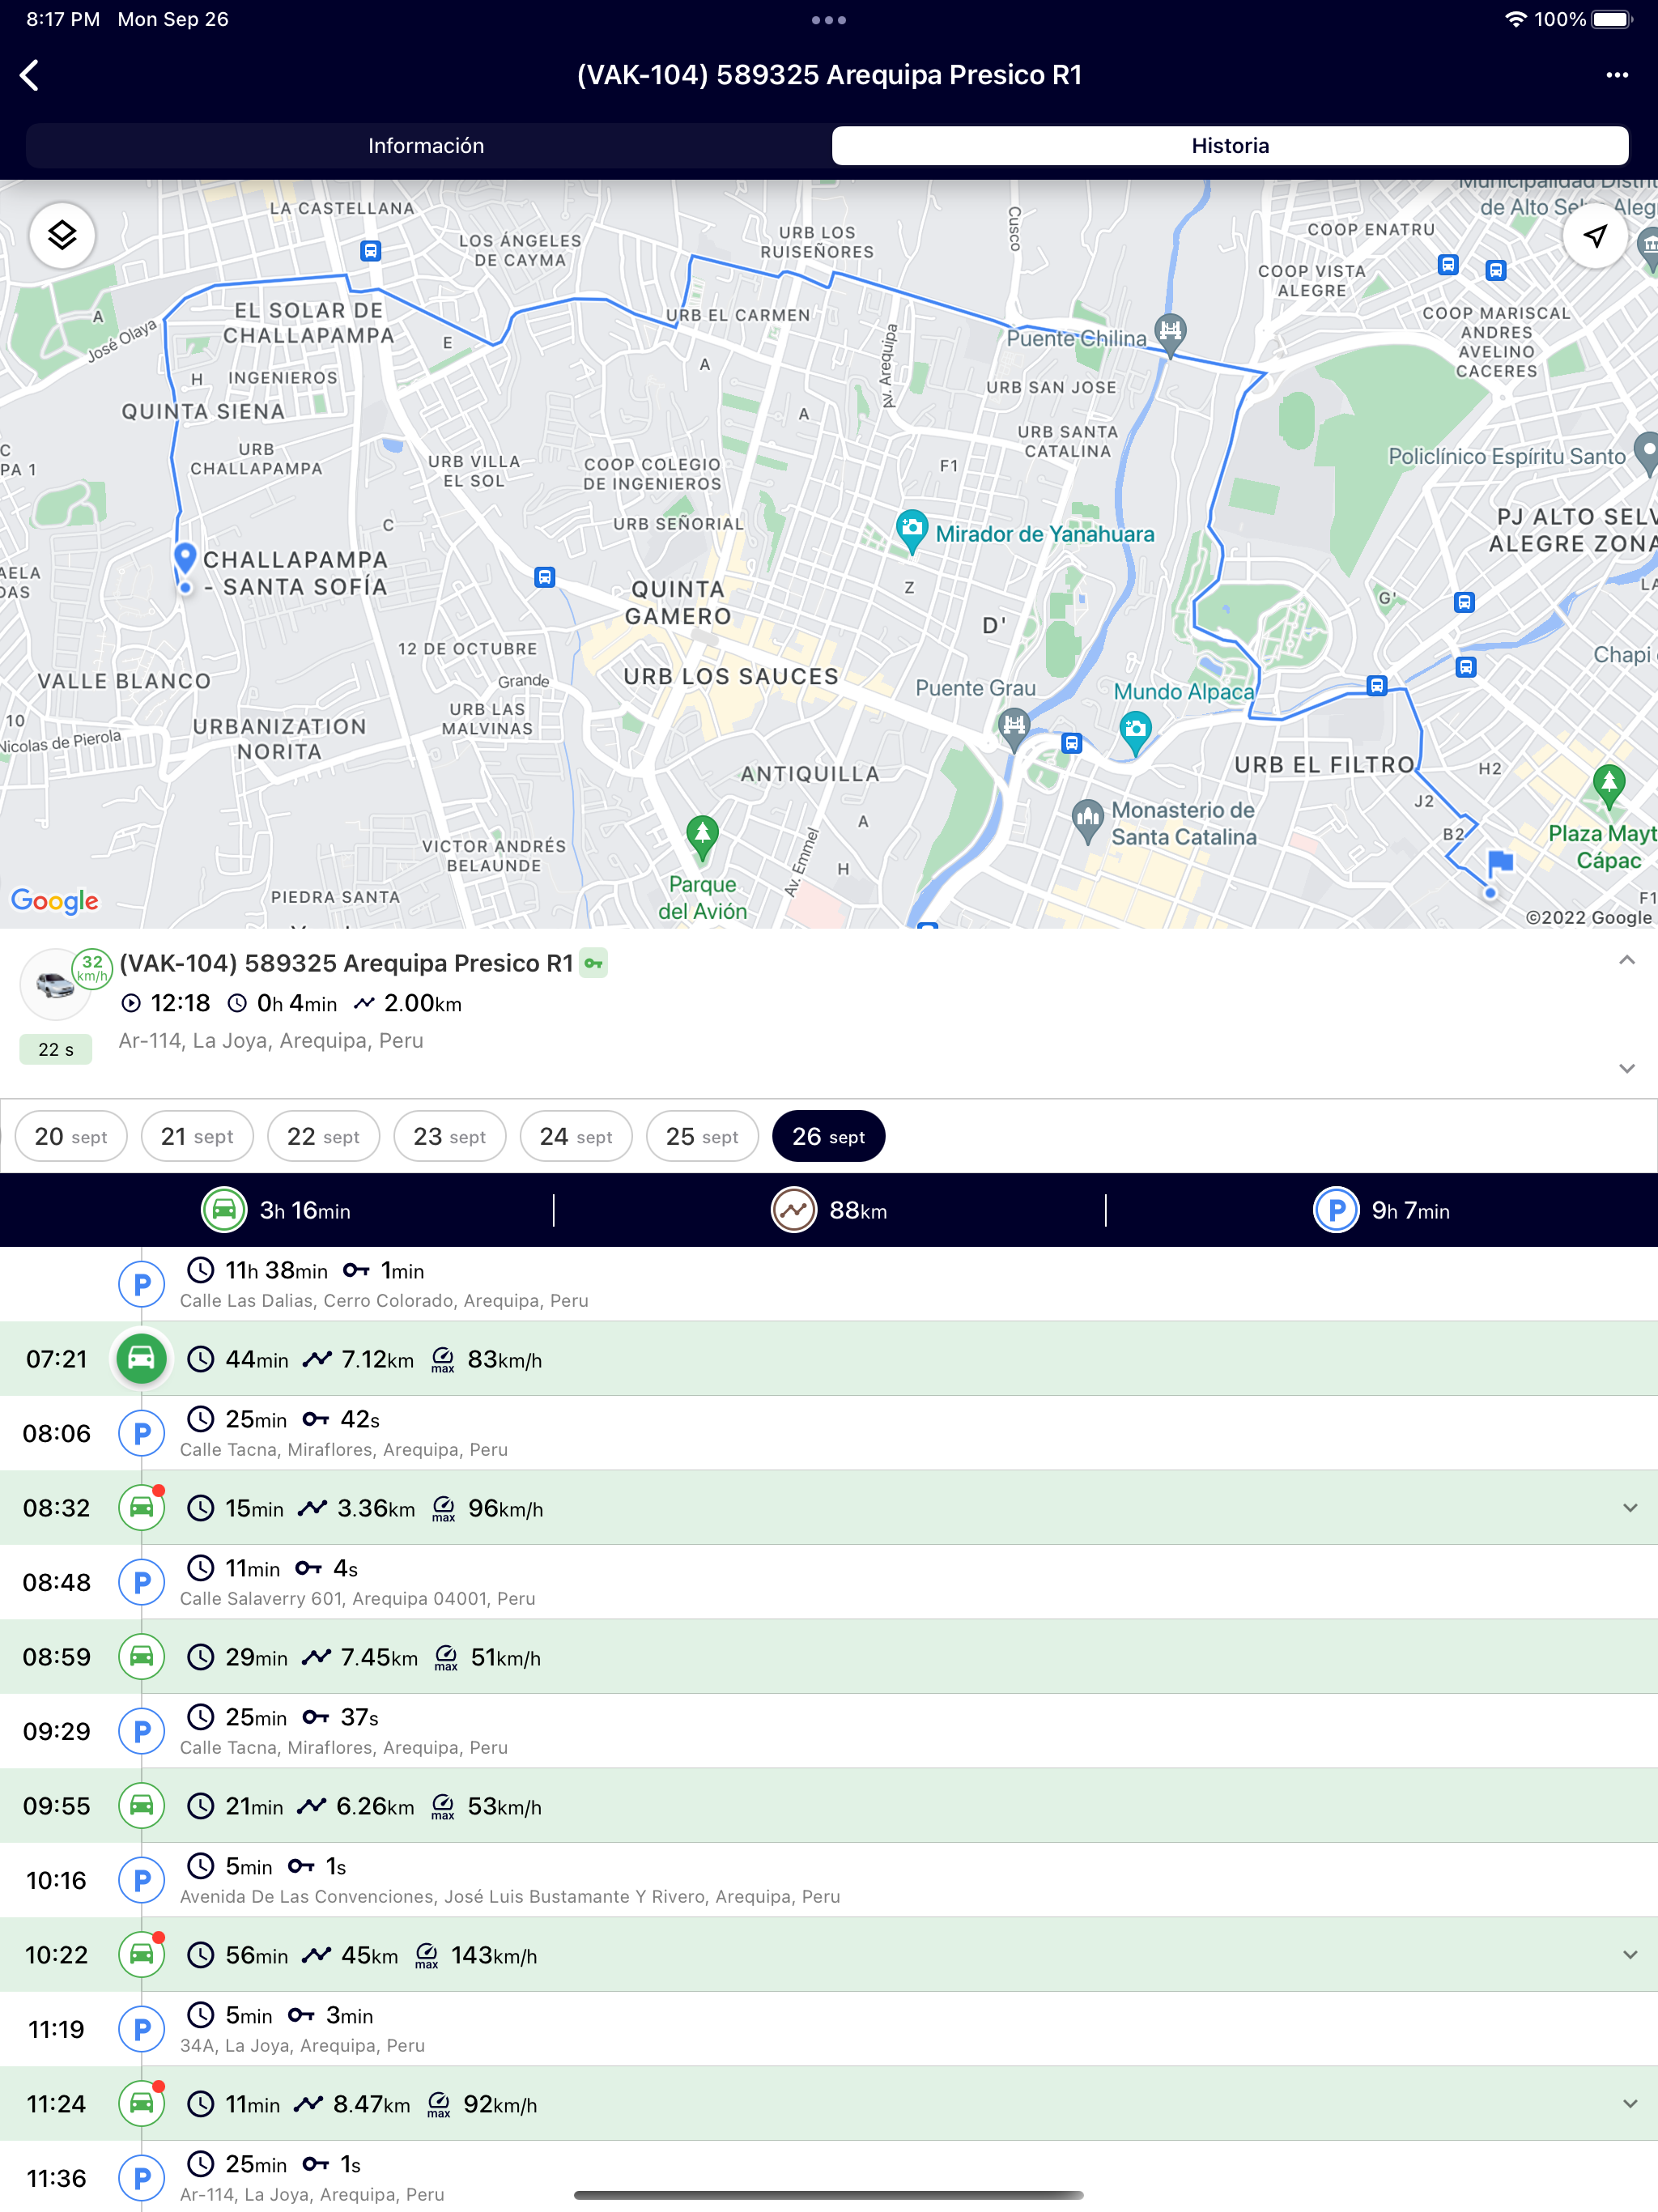Tap the Parque del Avión tree marker

pos(702,838)
